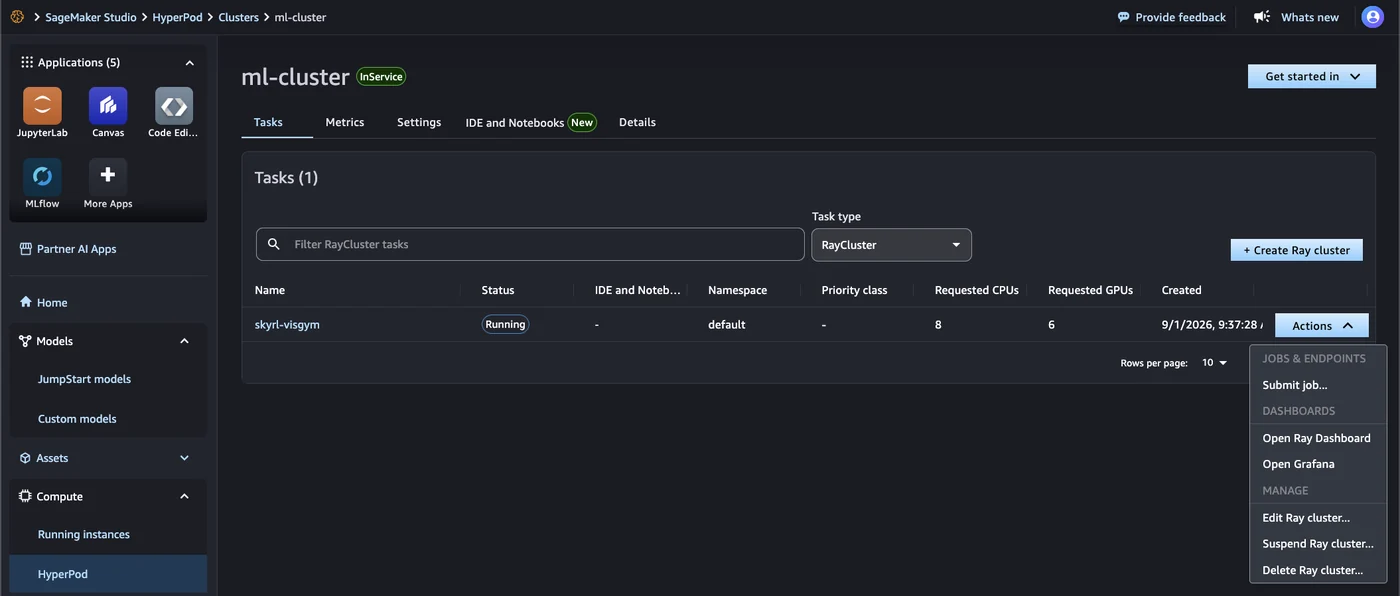Click the Applications grid icon
The height and width of the screenshot is (596, 1400).
click(27, 62)
